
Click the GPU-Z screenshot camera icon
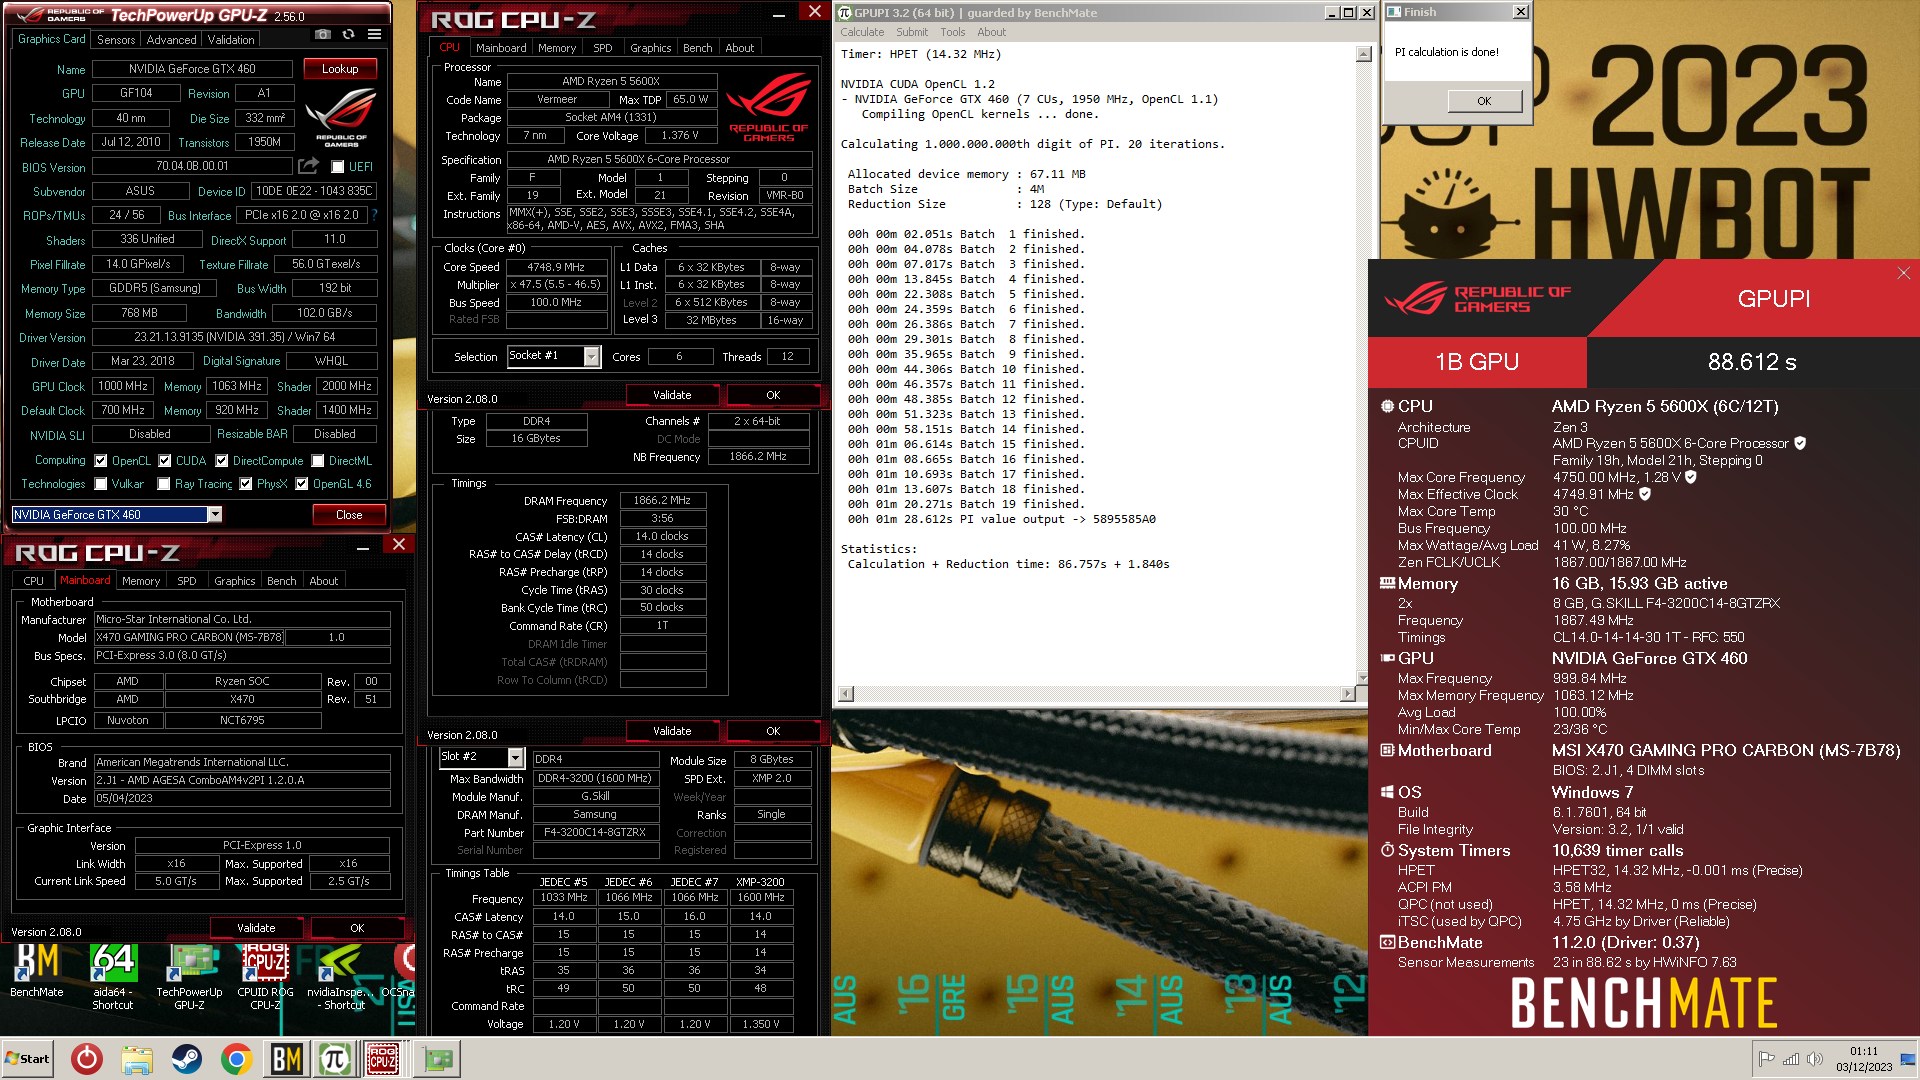pos(322,35)
